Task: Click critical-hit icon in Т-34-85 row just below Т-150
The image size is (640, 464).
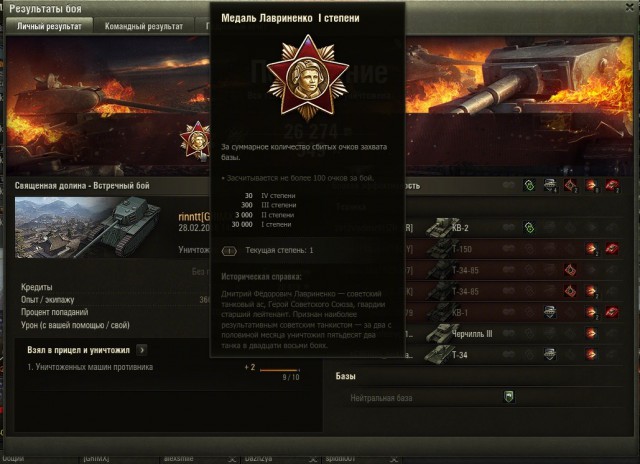Action: tap(570, 270)
